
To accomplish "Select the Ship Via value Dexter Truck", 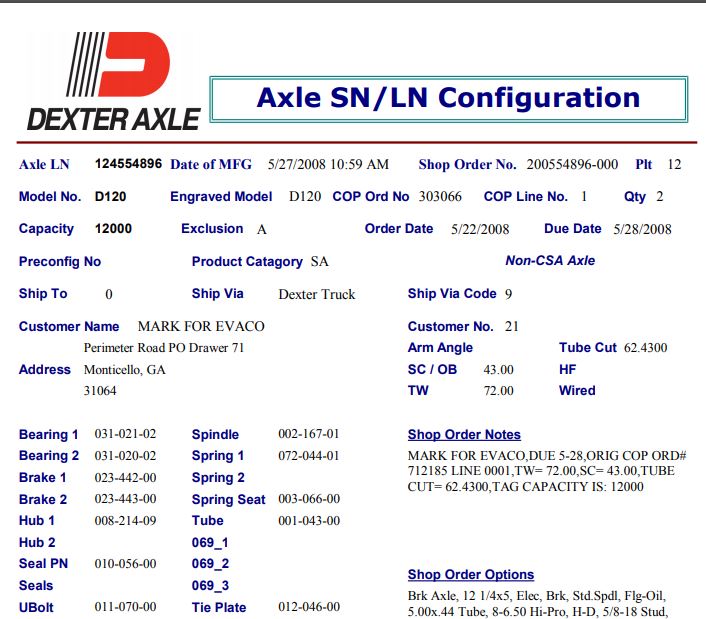I will [316, 295].
